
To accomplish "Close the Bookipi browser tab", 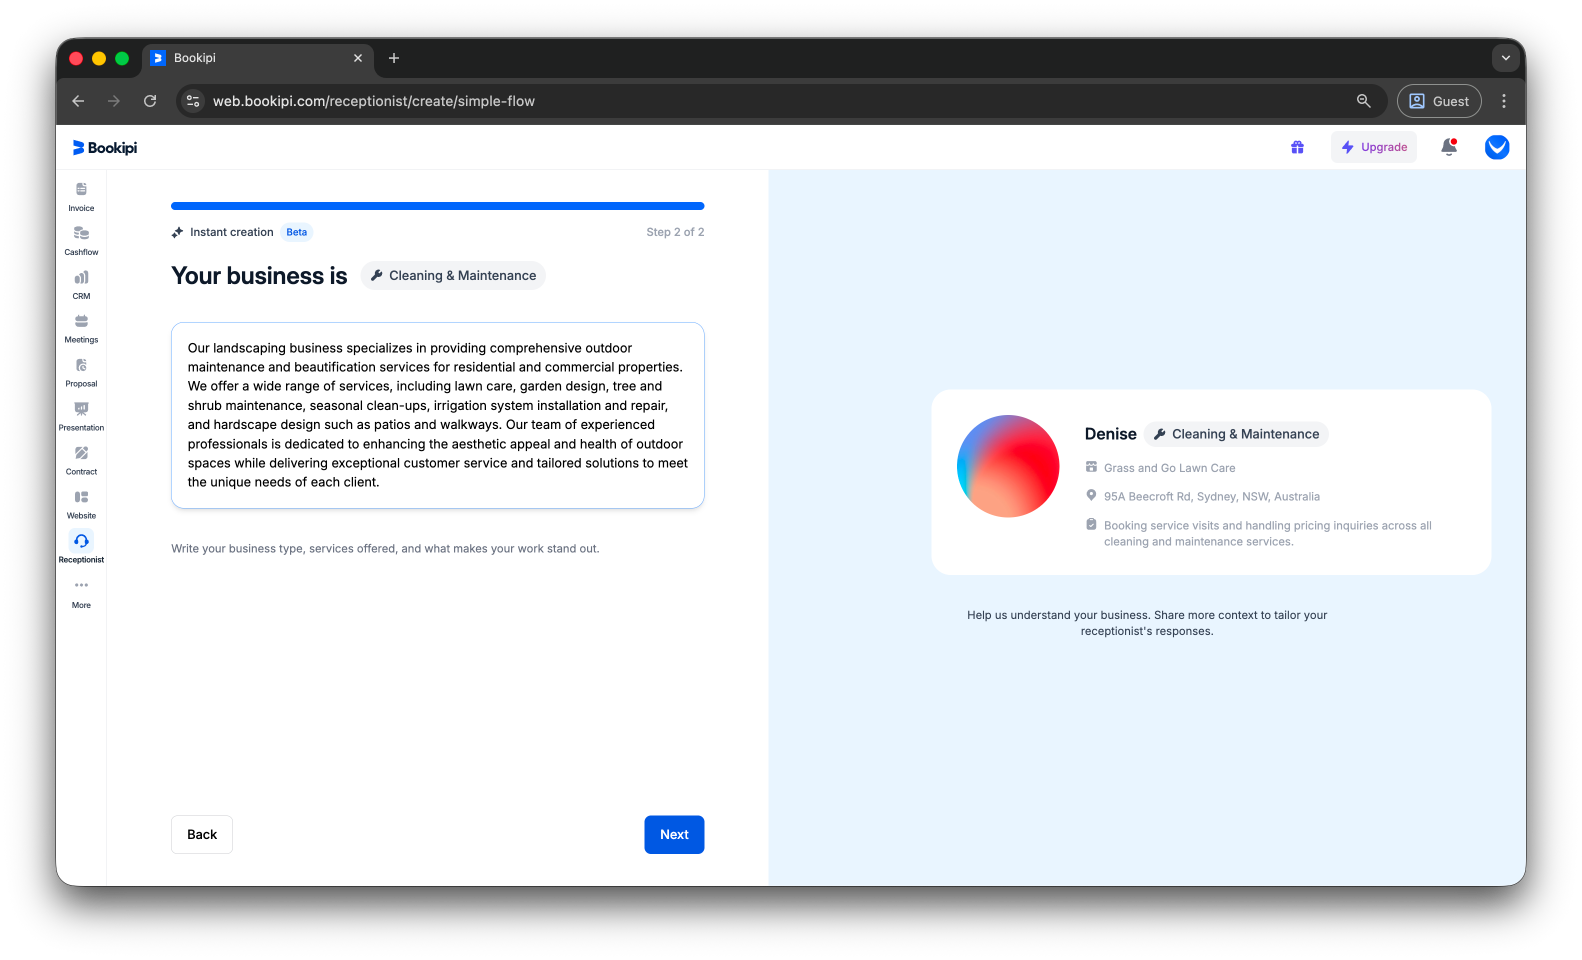I will tap(358, 58).
